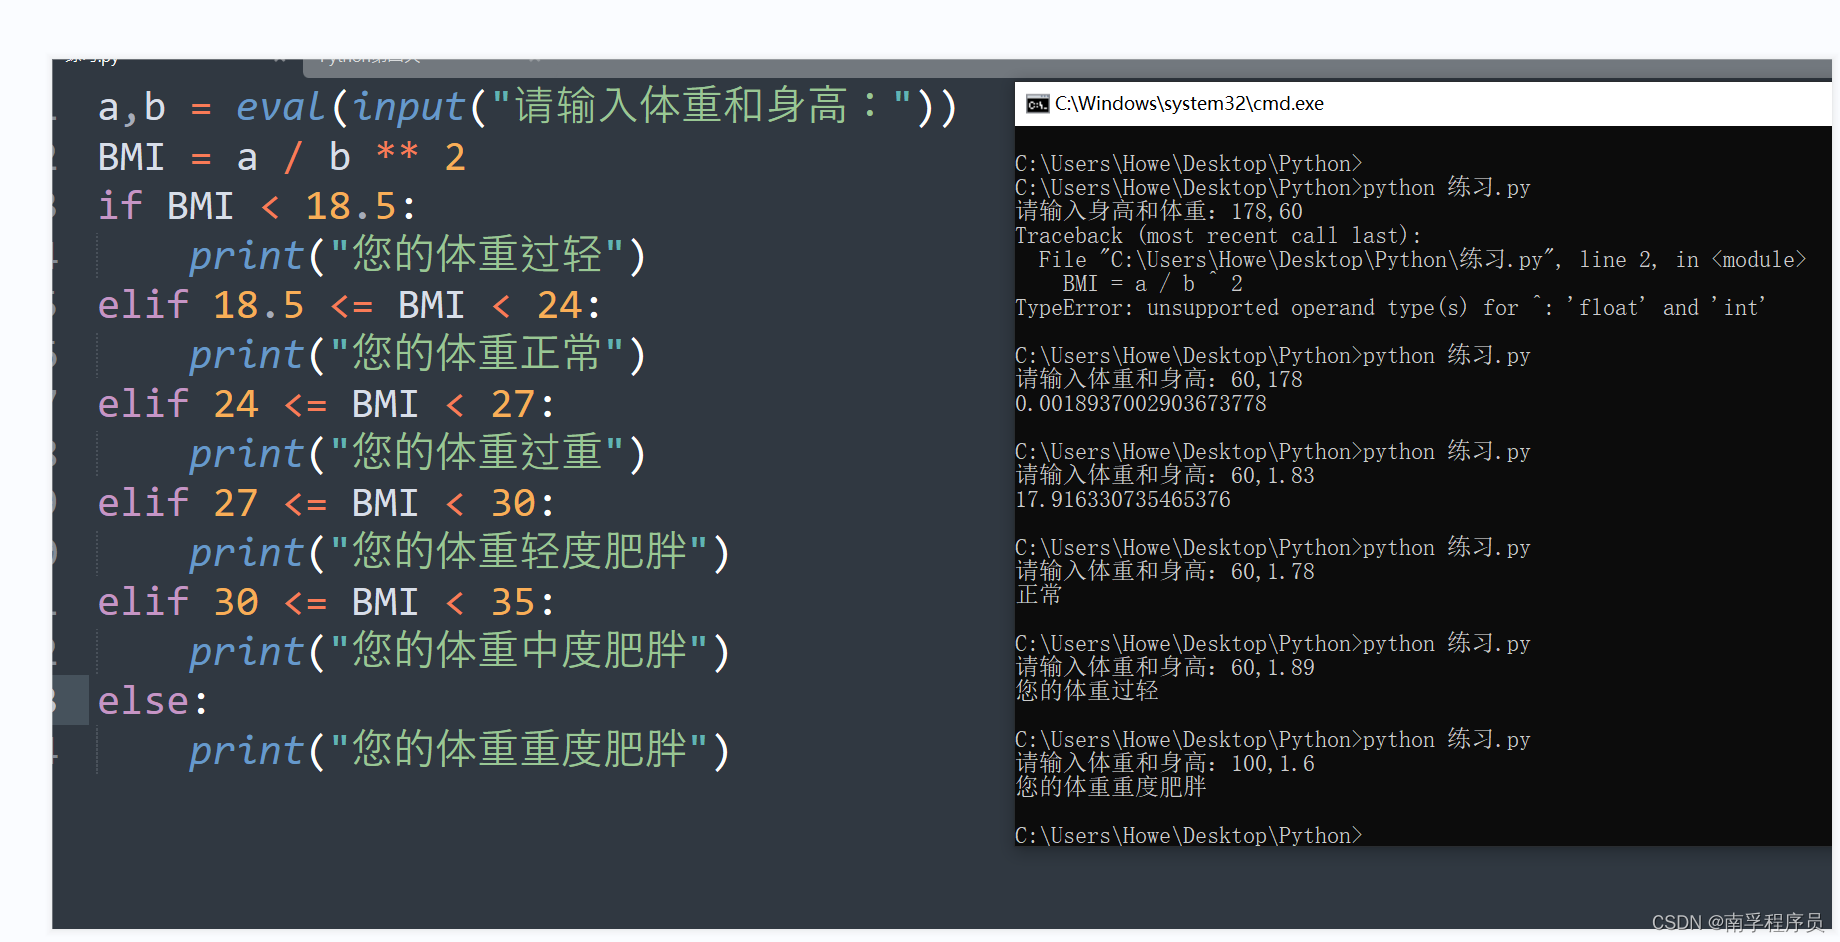Click the 您的体重重度肥胖 terminal output line
This screenshot has height=942, width=1840.
pos(1110,787)
